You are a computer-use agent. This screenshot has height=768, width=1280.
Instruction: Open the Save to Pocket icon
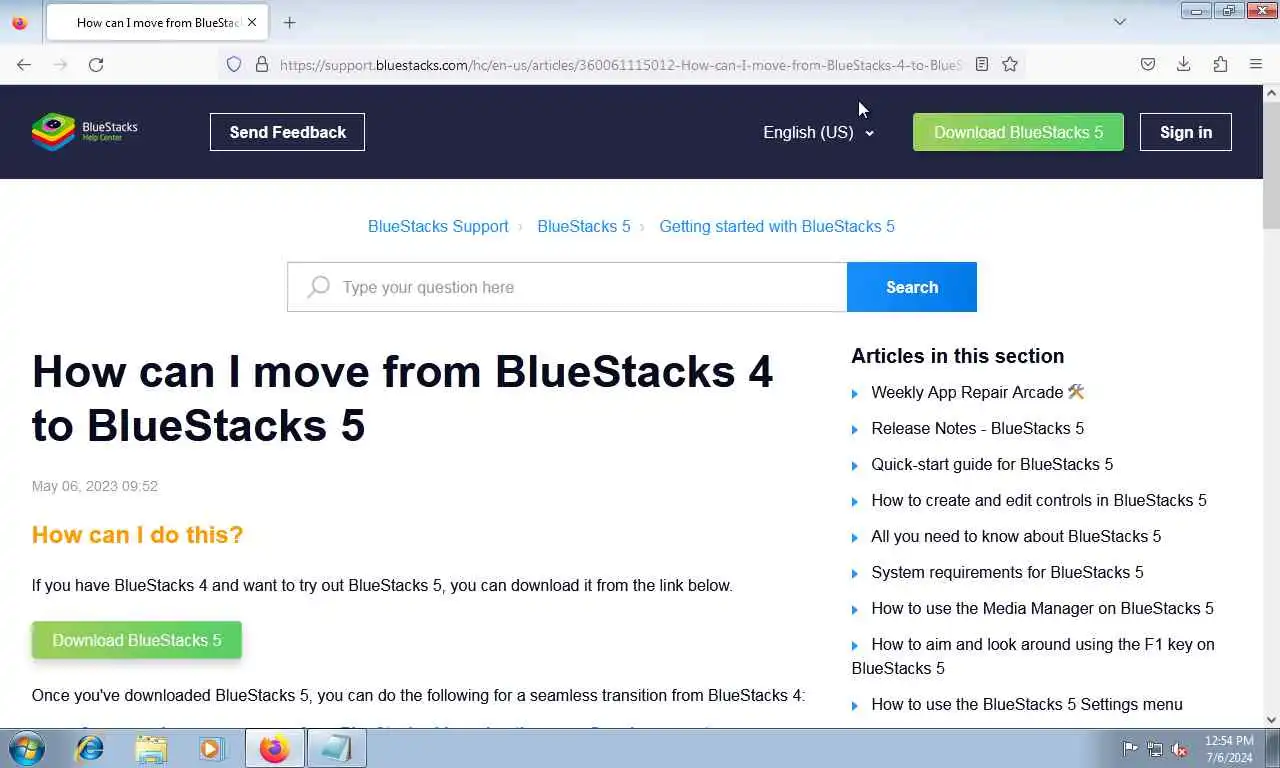(x=1148, y=64)
